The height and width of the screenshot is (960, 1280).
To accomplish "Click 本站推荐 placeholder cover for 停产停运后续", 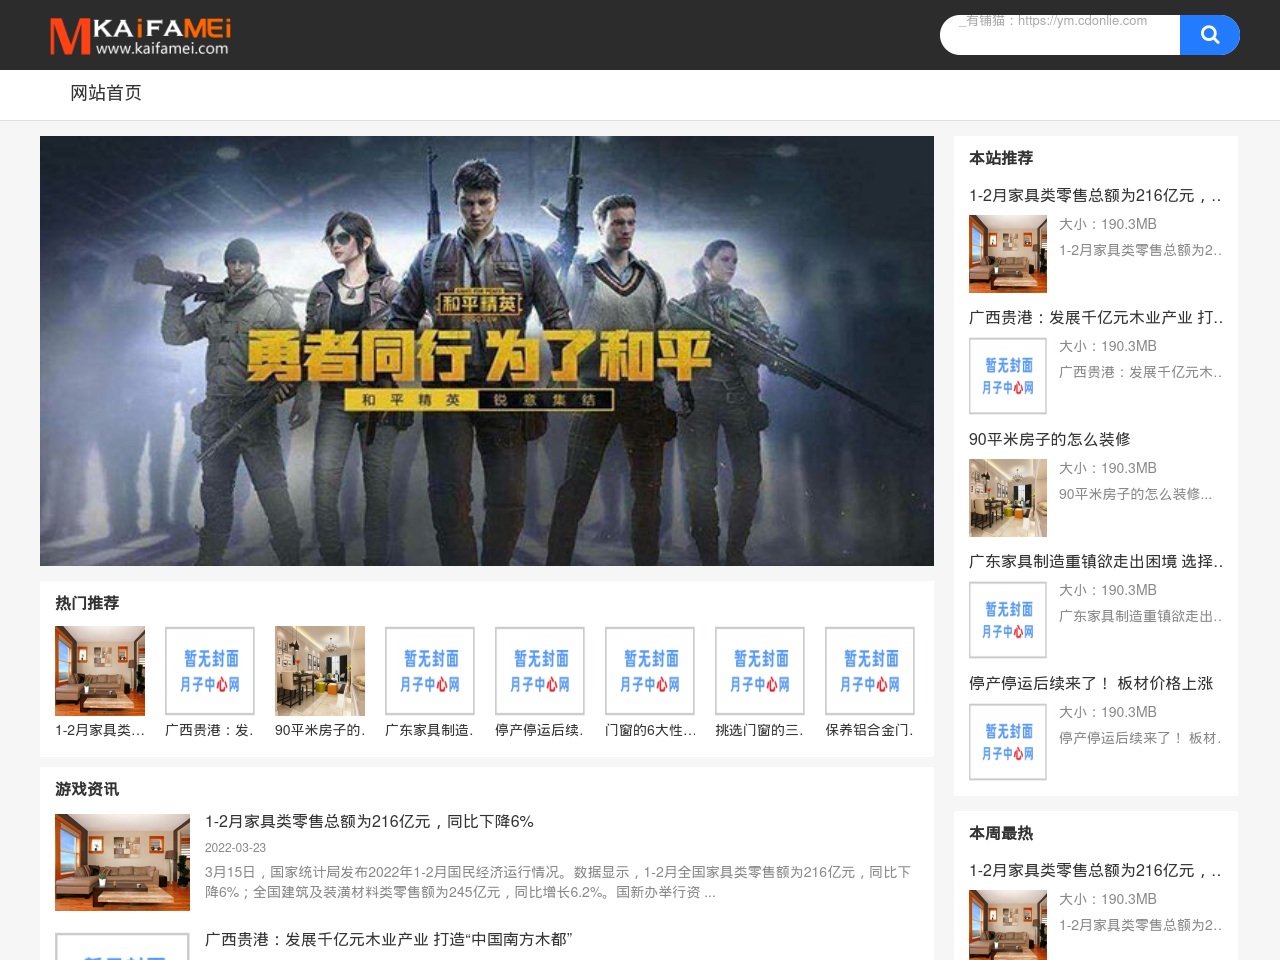I will coord(1008,742).
